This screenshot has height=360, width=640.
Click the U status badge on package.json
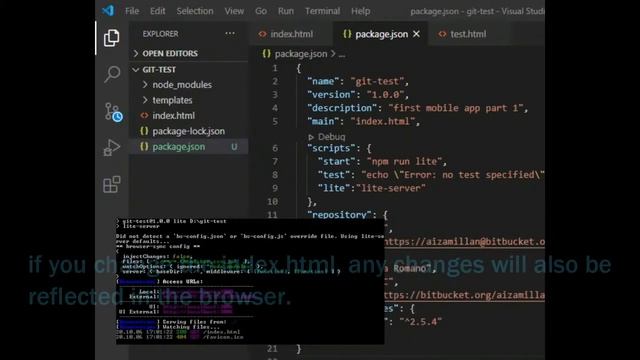(x=234, y=147)
